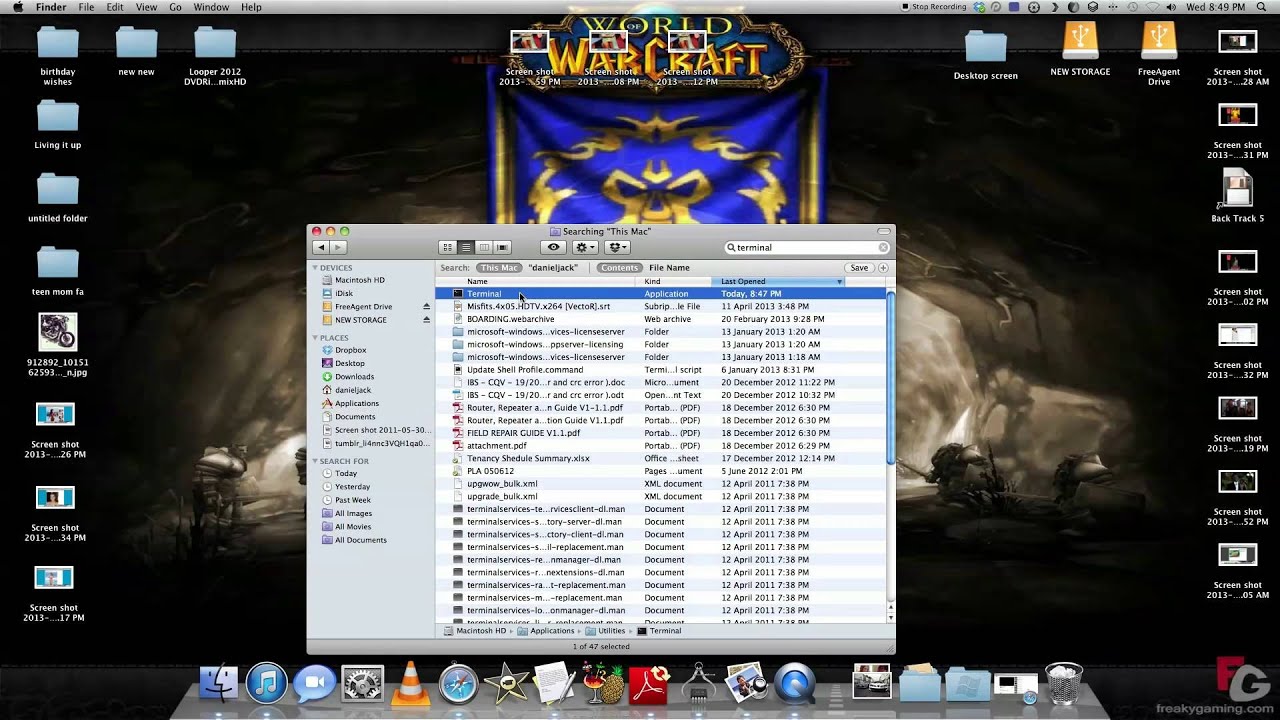Click the Save search button
The width and height of the screenshot is (1280, 720).
[859, 268]
